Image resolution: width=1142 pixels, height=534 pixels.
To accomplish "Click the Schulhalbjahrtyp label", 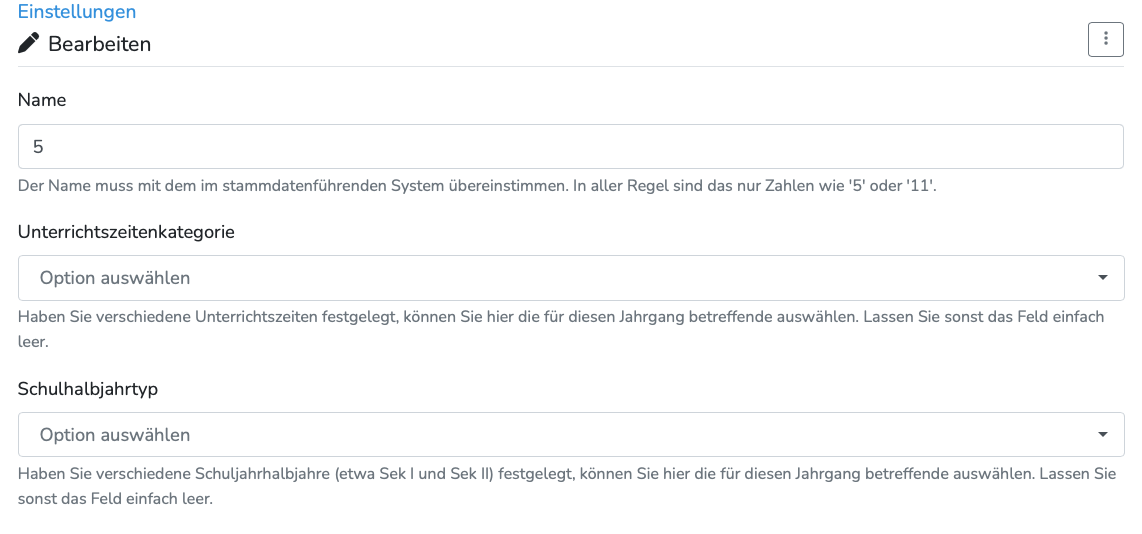I will (x=88, y=388).
